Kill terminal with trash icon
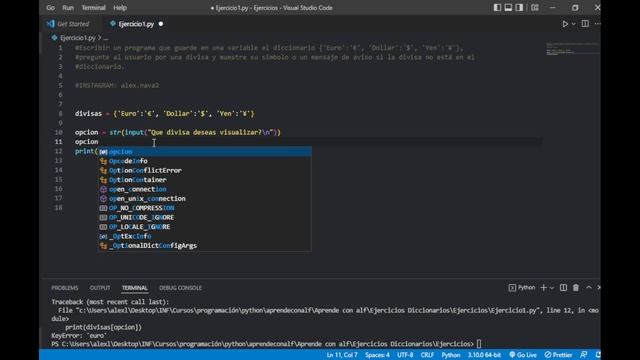 coord(576,288)
